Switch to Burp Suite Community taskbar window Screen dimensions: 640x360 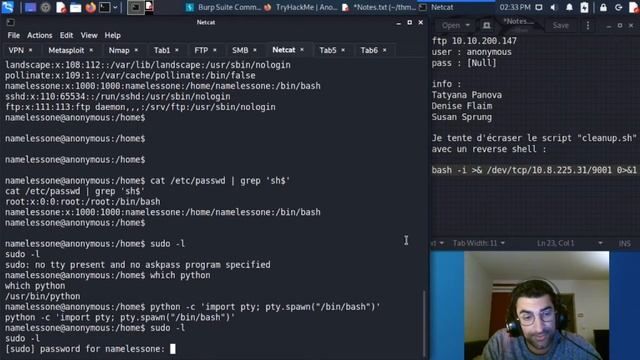click(223, 7)
